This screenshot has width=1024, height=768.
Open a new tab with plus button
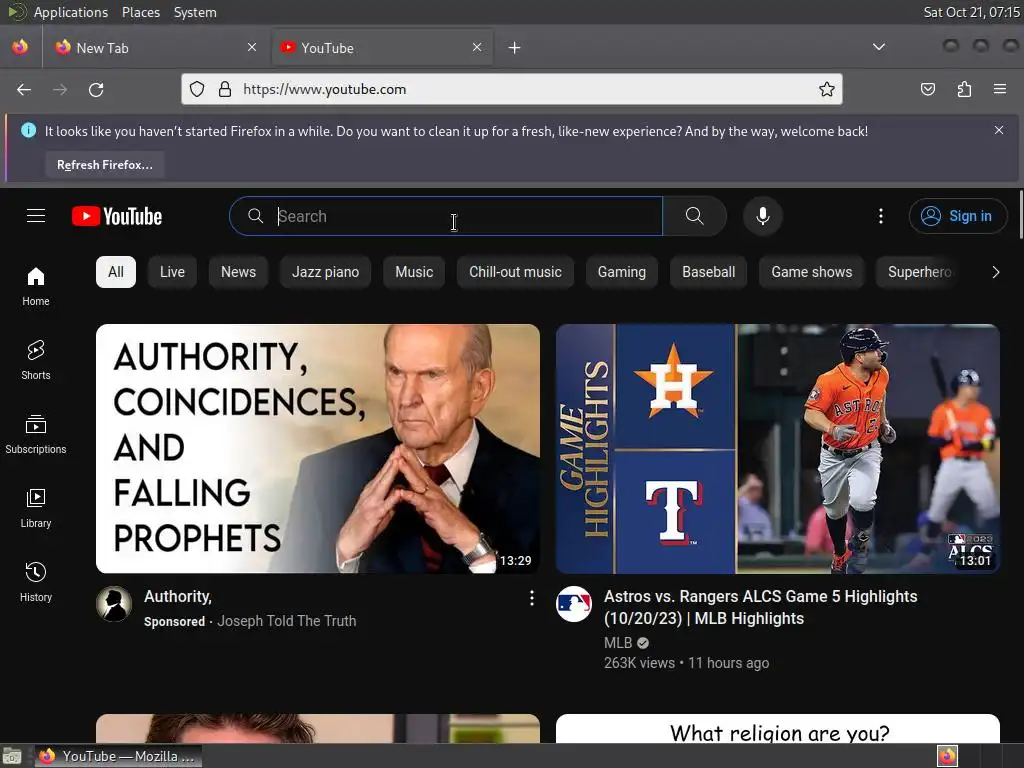tap(515, 48)
